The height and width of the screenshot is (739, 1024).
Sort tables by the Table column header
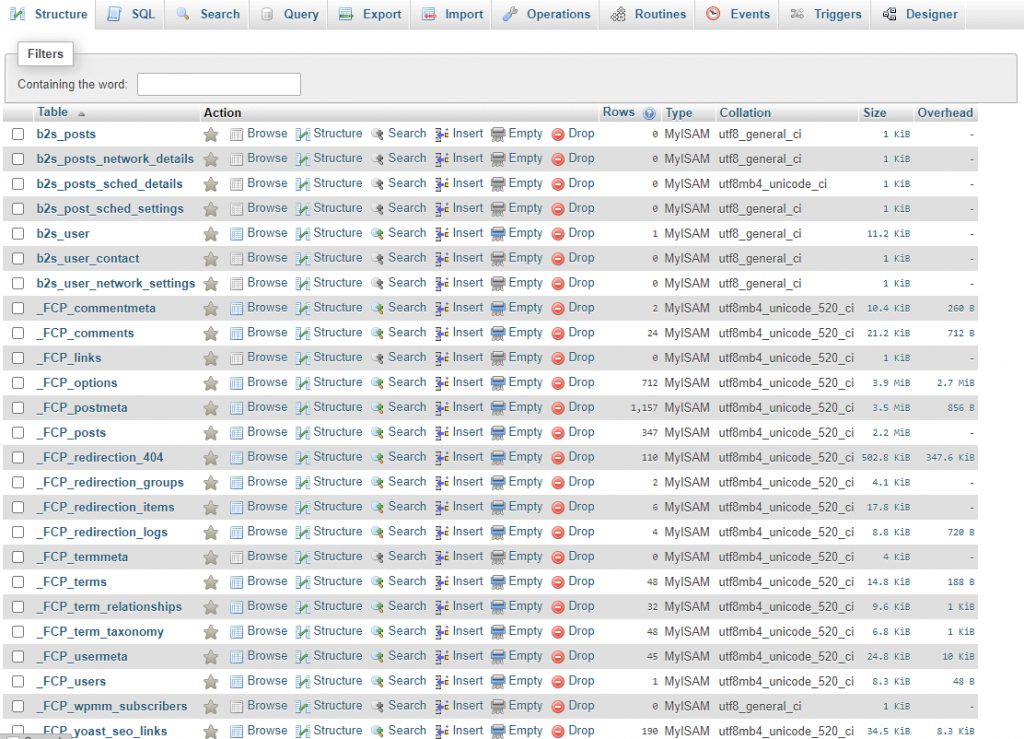click(52, 113)
